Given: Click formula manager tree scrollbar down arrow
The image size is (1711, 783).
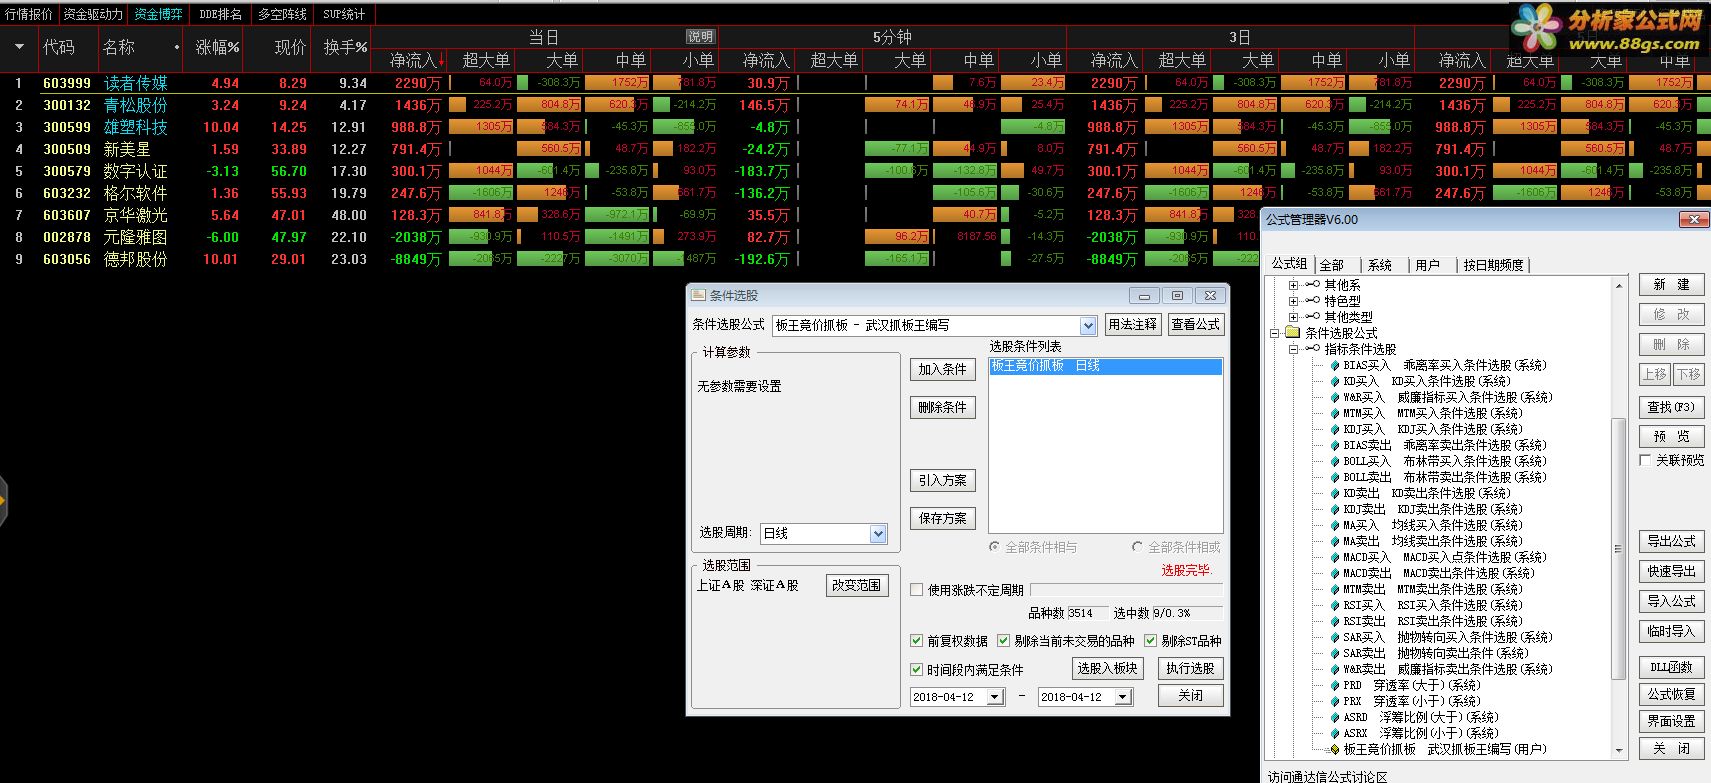Looking at the screenshot, I should coord(1619,750).
